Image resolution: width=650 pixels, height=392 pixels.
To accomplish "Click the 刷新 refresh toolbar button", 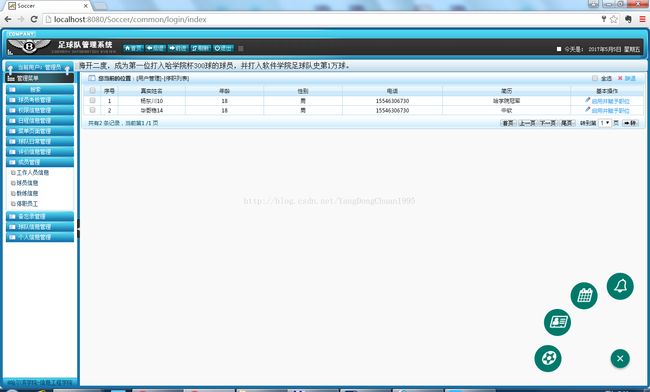I will click(201, 48).
